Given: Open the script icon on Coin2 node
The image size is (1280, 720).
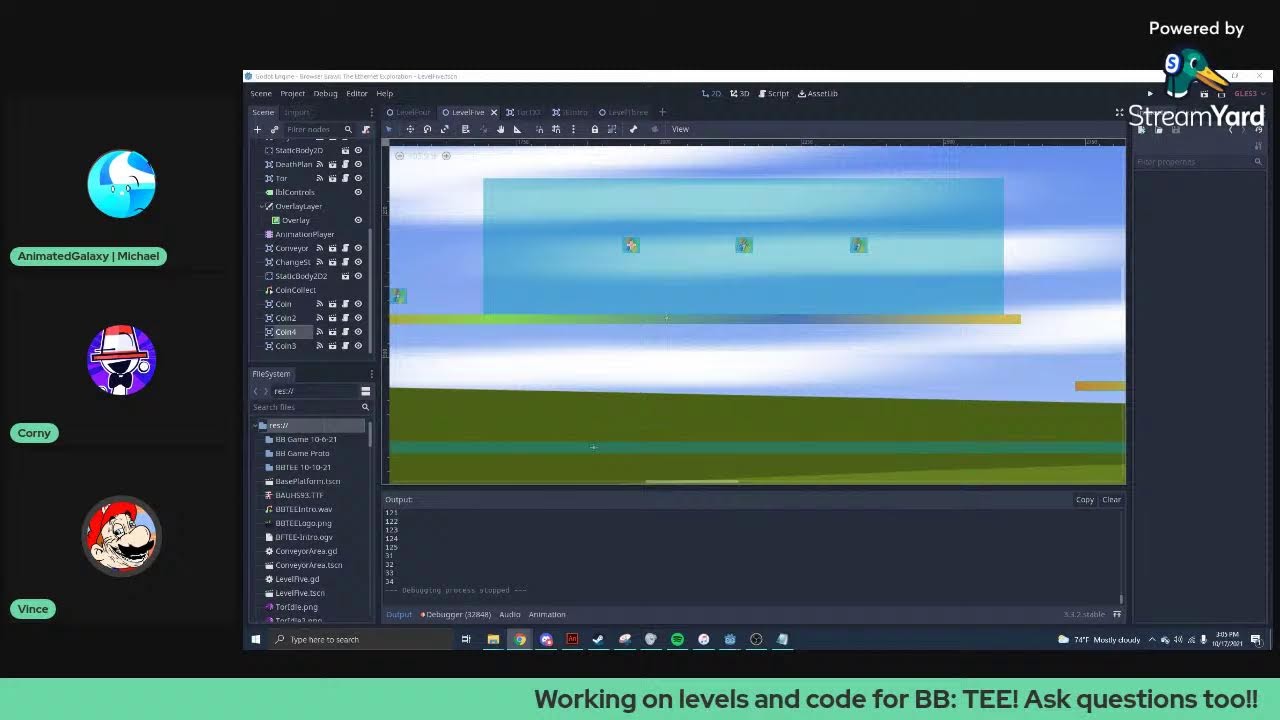Looking at the screenshot, I should point(345,318).
